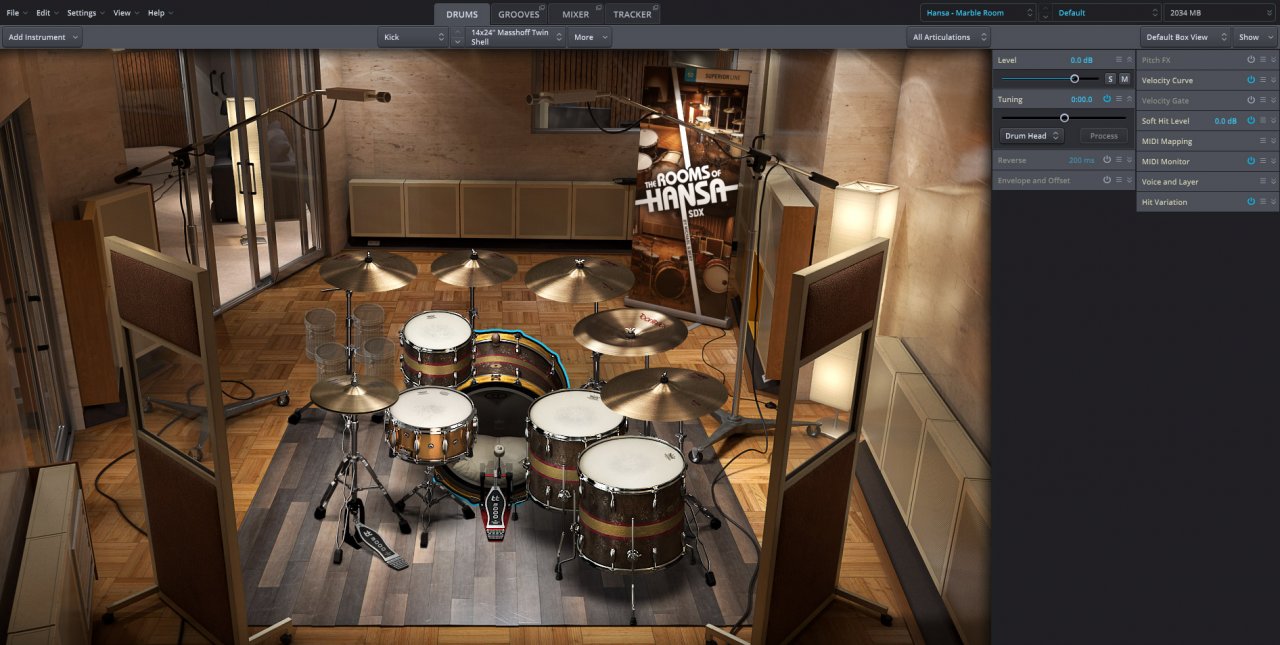
Task: Open the Voice and Layer menu icon
Action: tap(1263, 182)
